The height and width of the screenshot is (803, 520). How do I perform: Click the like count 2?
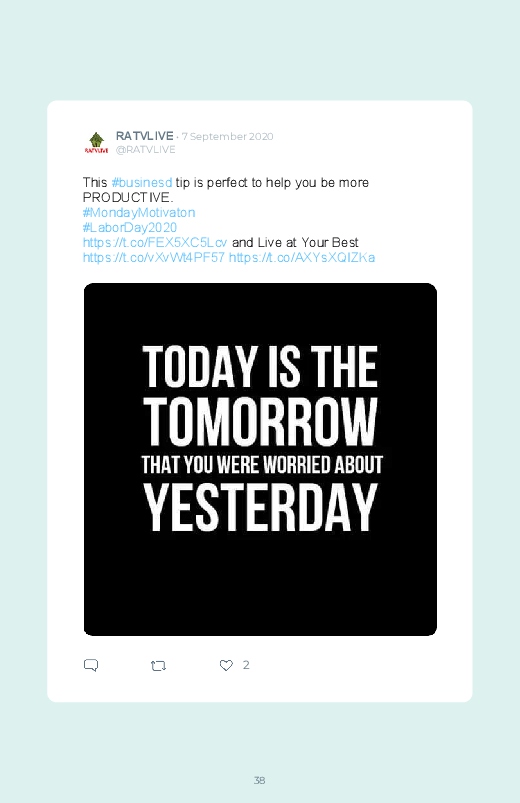coord(246,665)
